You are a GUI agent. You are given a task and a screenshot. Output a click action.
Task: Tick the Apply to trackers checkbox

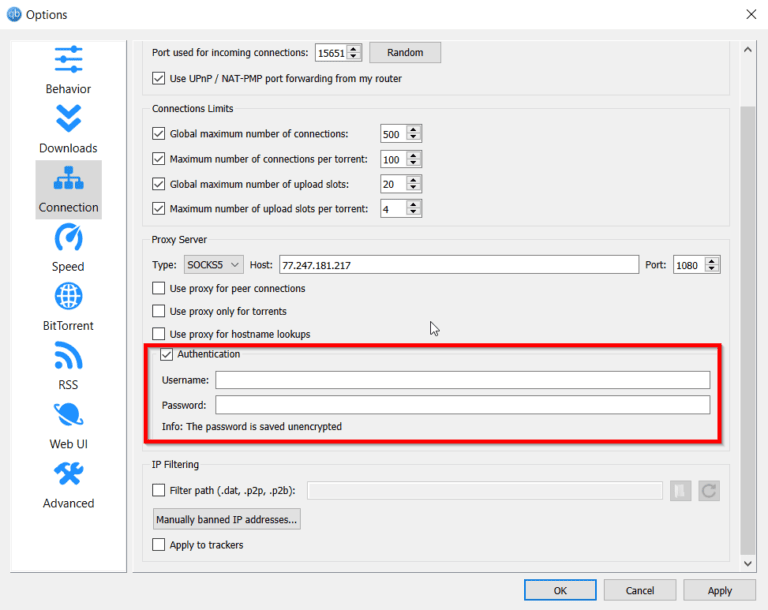point(158,545)
